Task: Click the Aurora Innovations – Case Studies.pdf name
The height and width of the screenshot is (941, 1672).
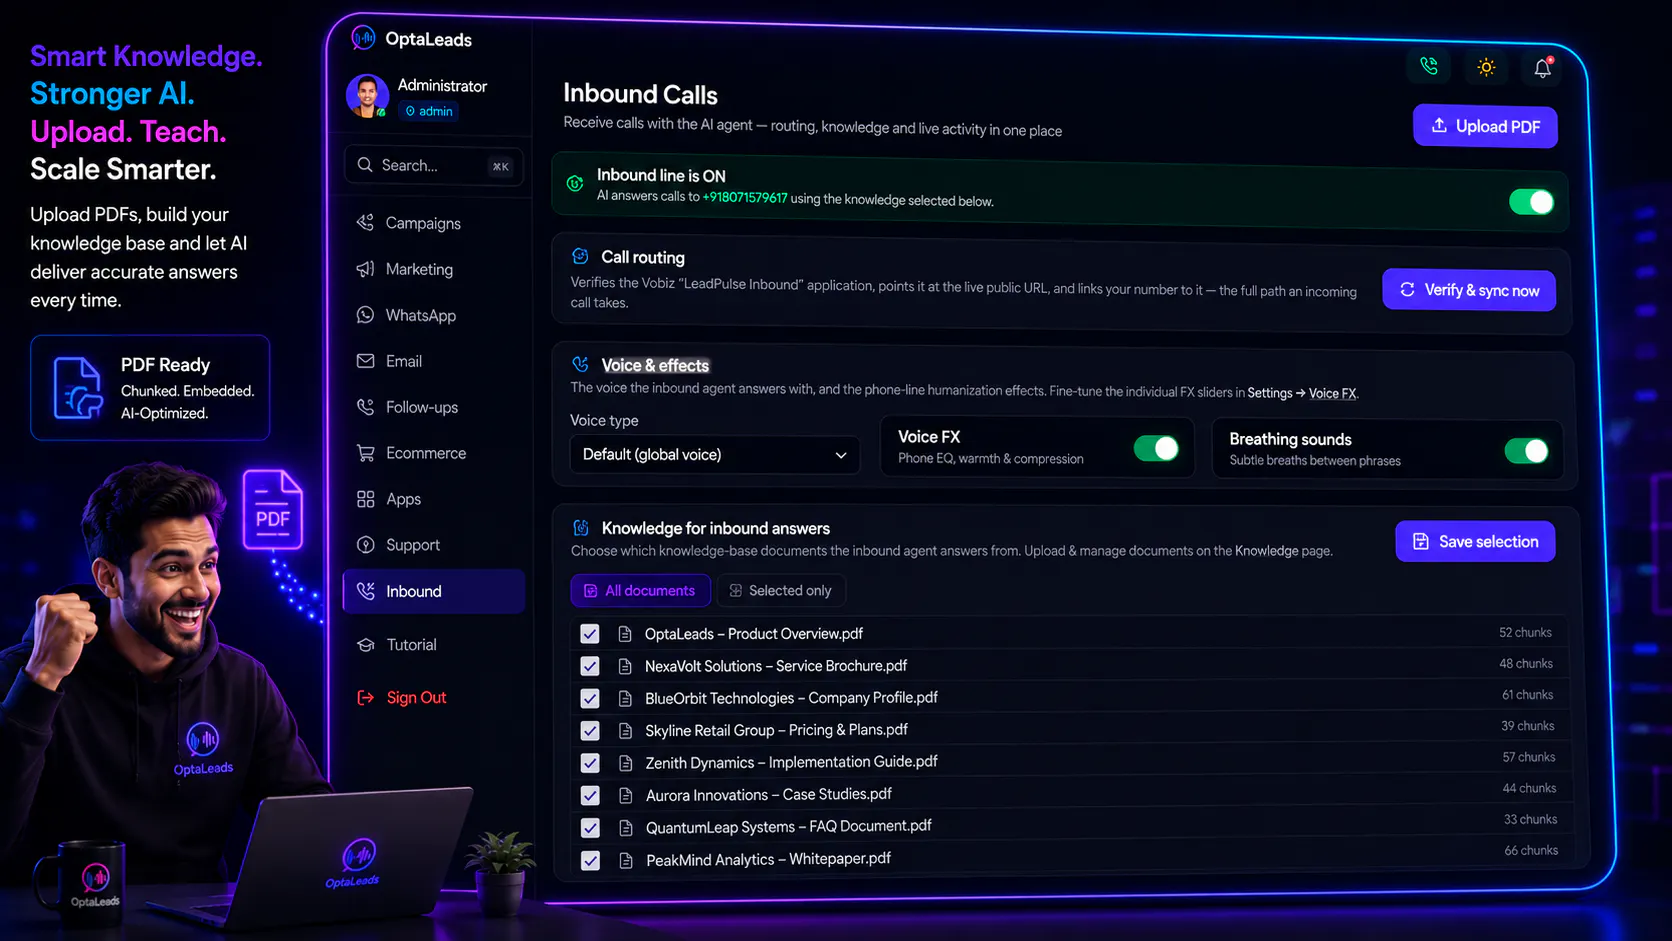Action: click(x=769, y=794)
